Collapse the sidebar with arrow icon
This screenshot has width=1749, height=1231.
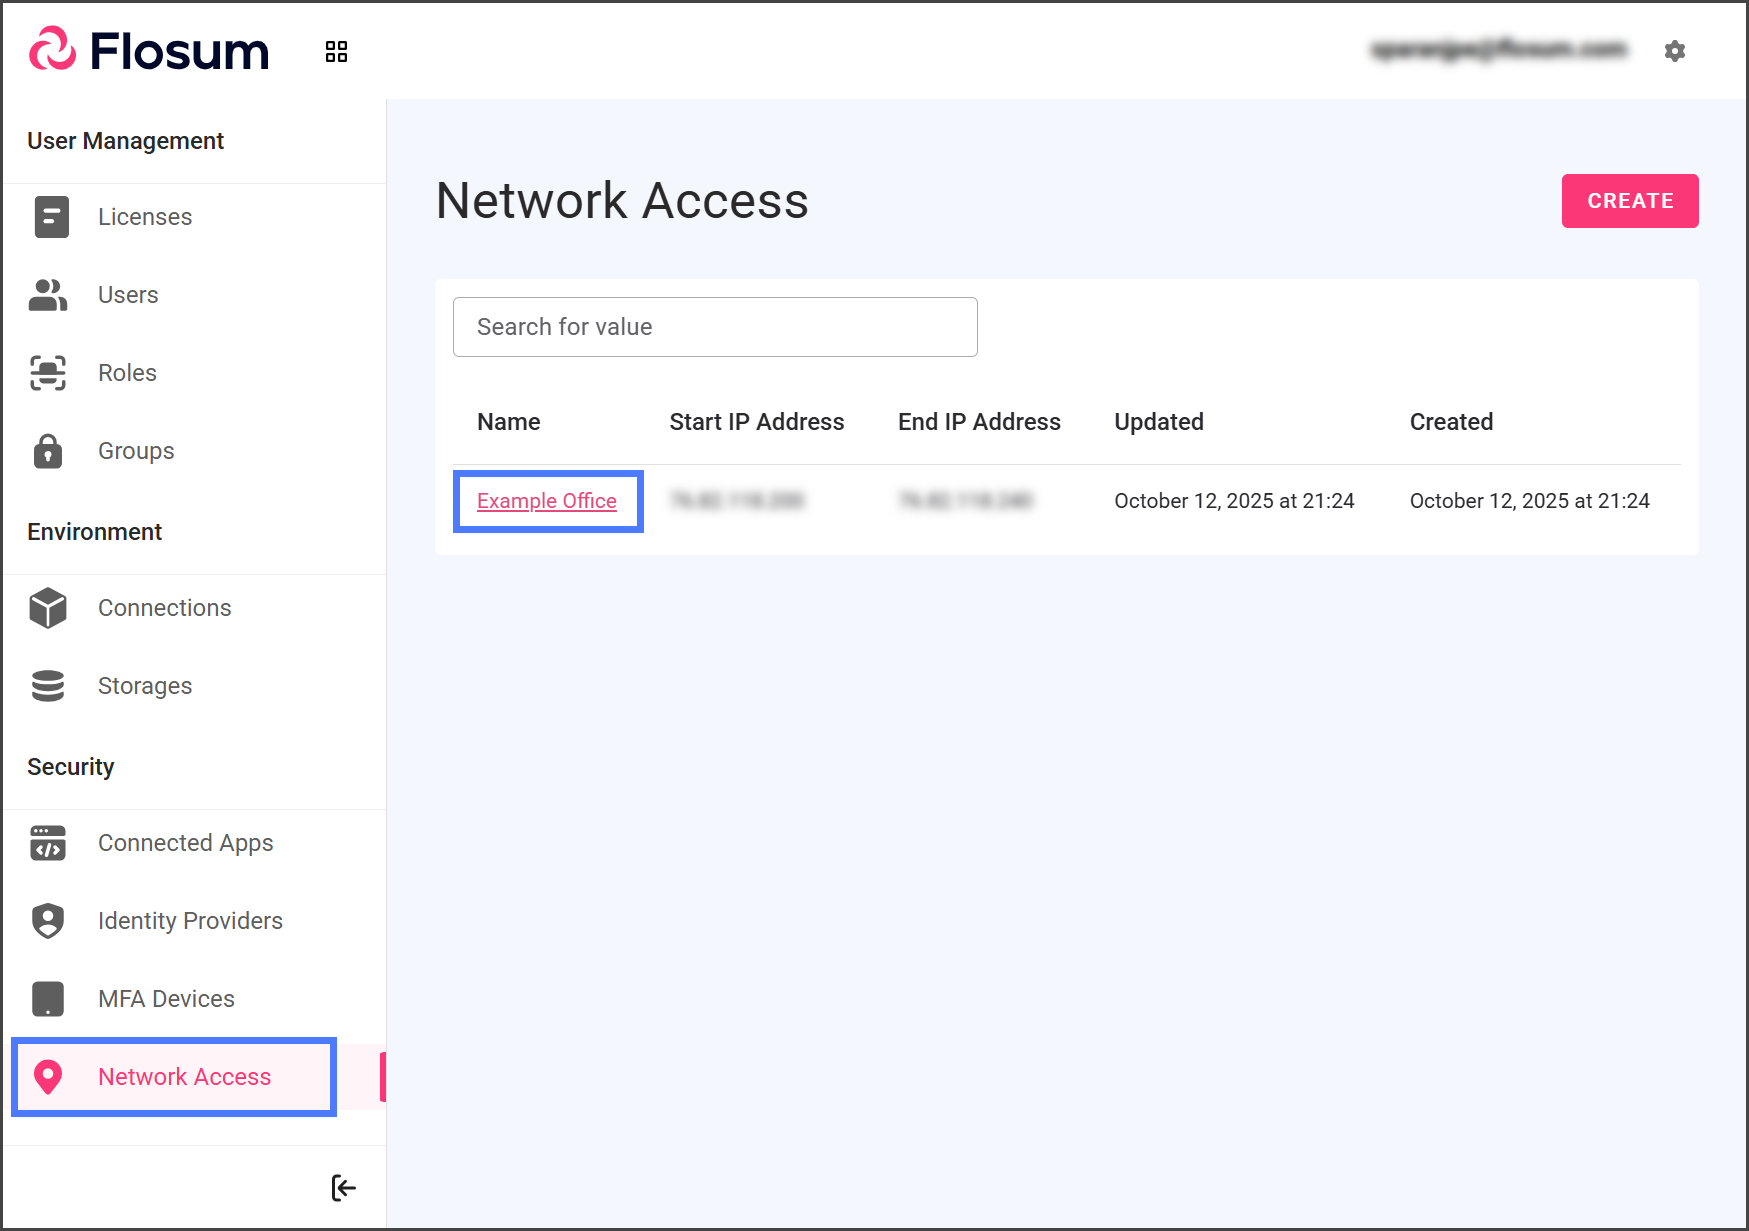pos(343,1188)
